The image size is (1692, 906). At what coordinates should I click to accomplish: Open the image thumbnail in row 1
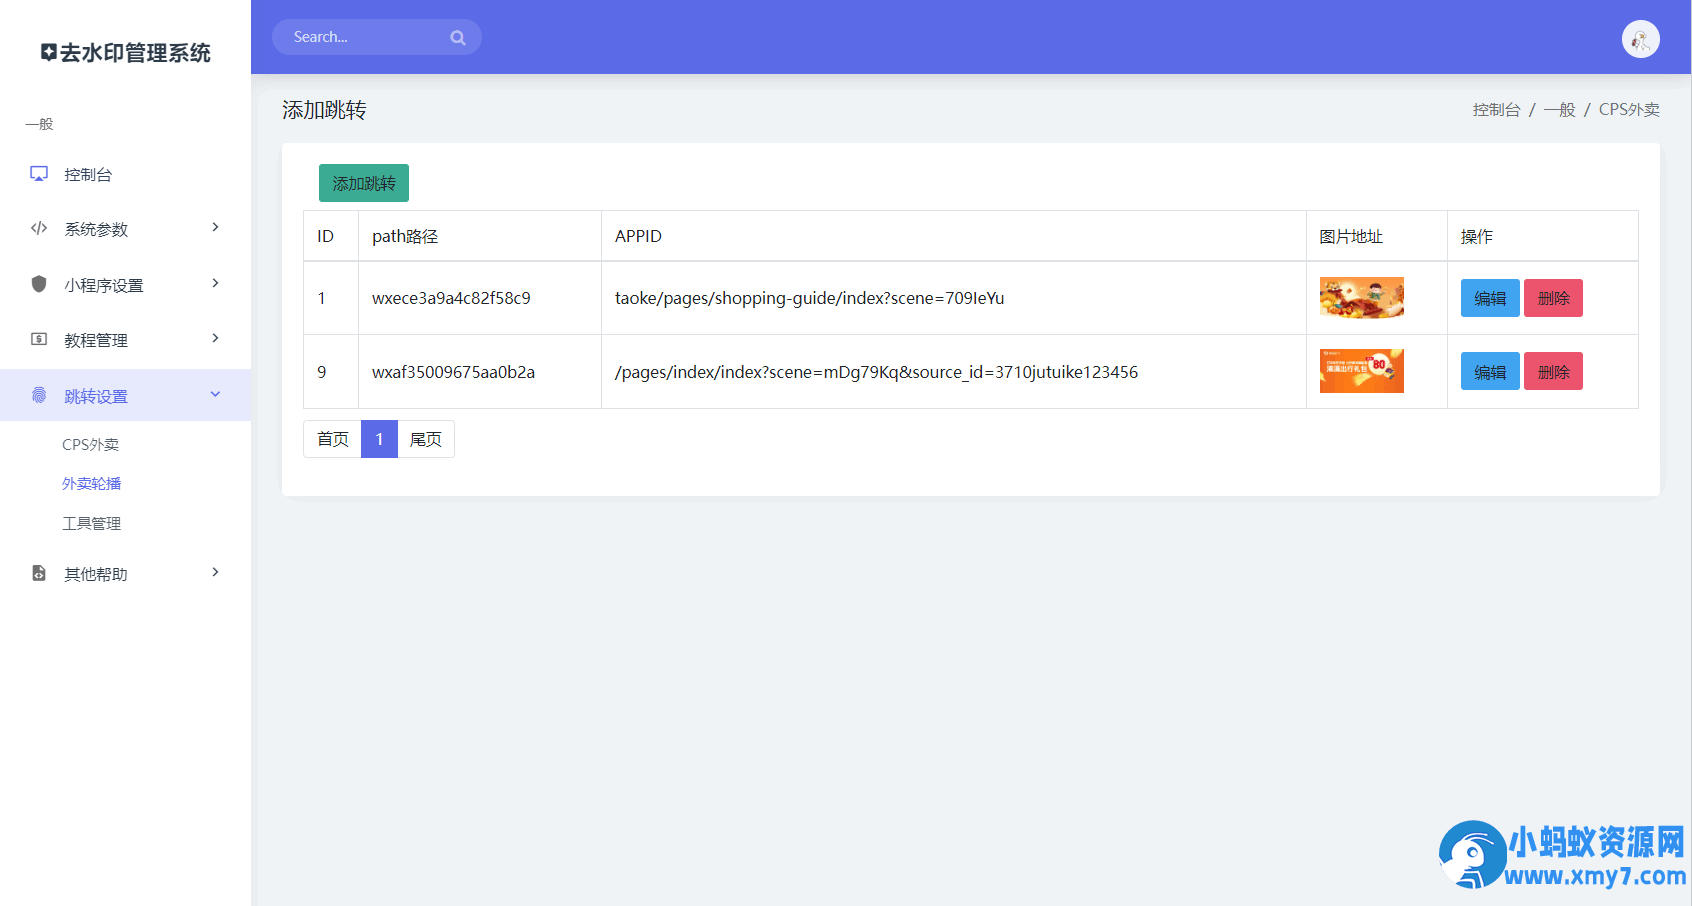tap(1361, 298)
